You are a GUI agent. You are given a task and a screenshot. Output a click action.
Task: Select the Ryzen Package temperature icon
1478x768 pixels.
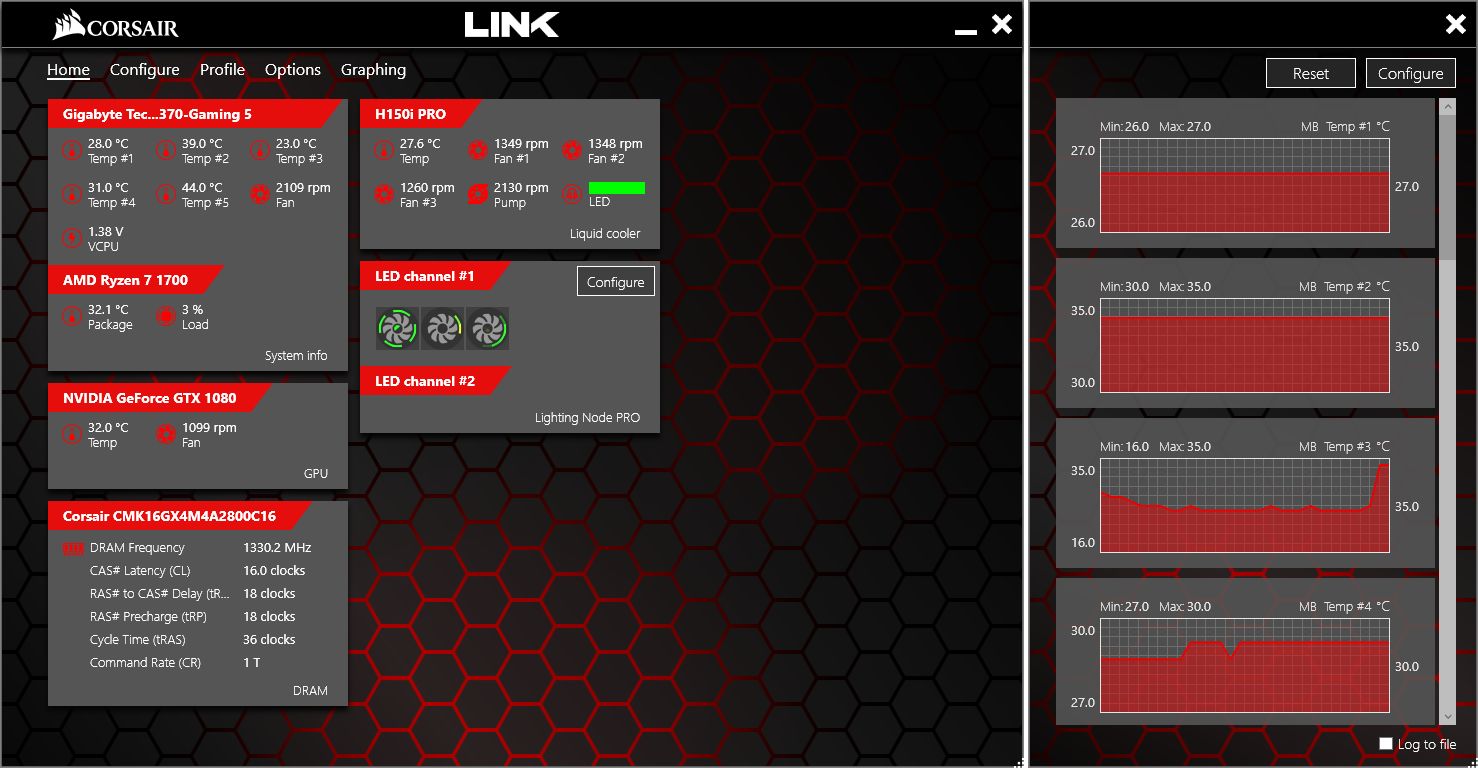[72, 317]
